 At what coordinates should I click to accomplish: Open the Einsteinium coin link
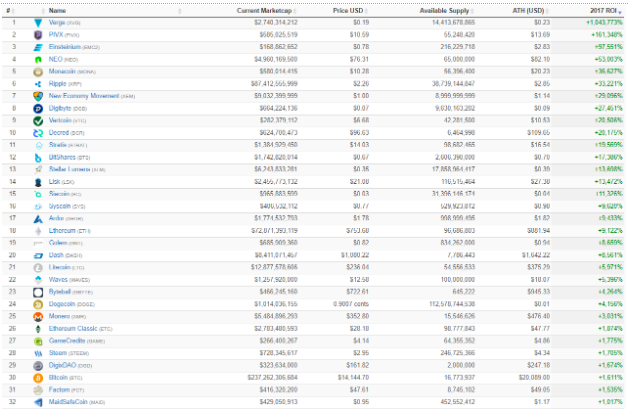pos(65,47)
